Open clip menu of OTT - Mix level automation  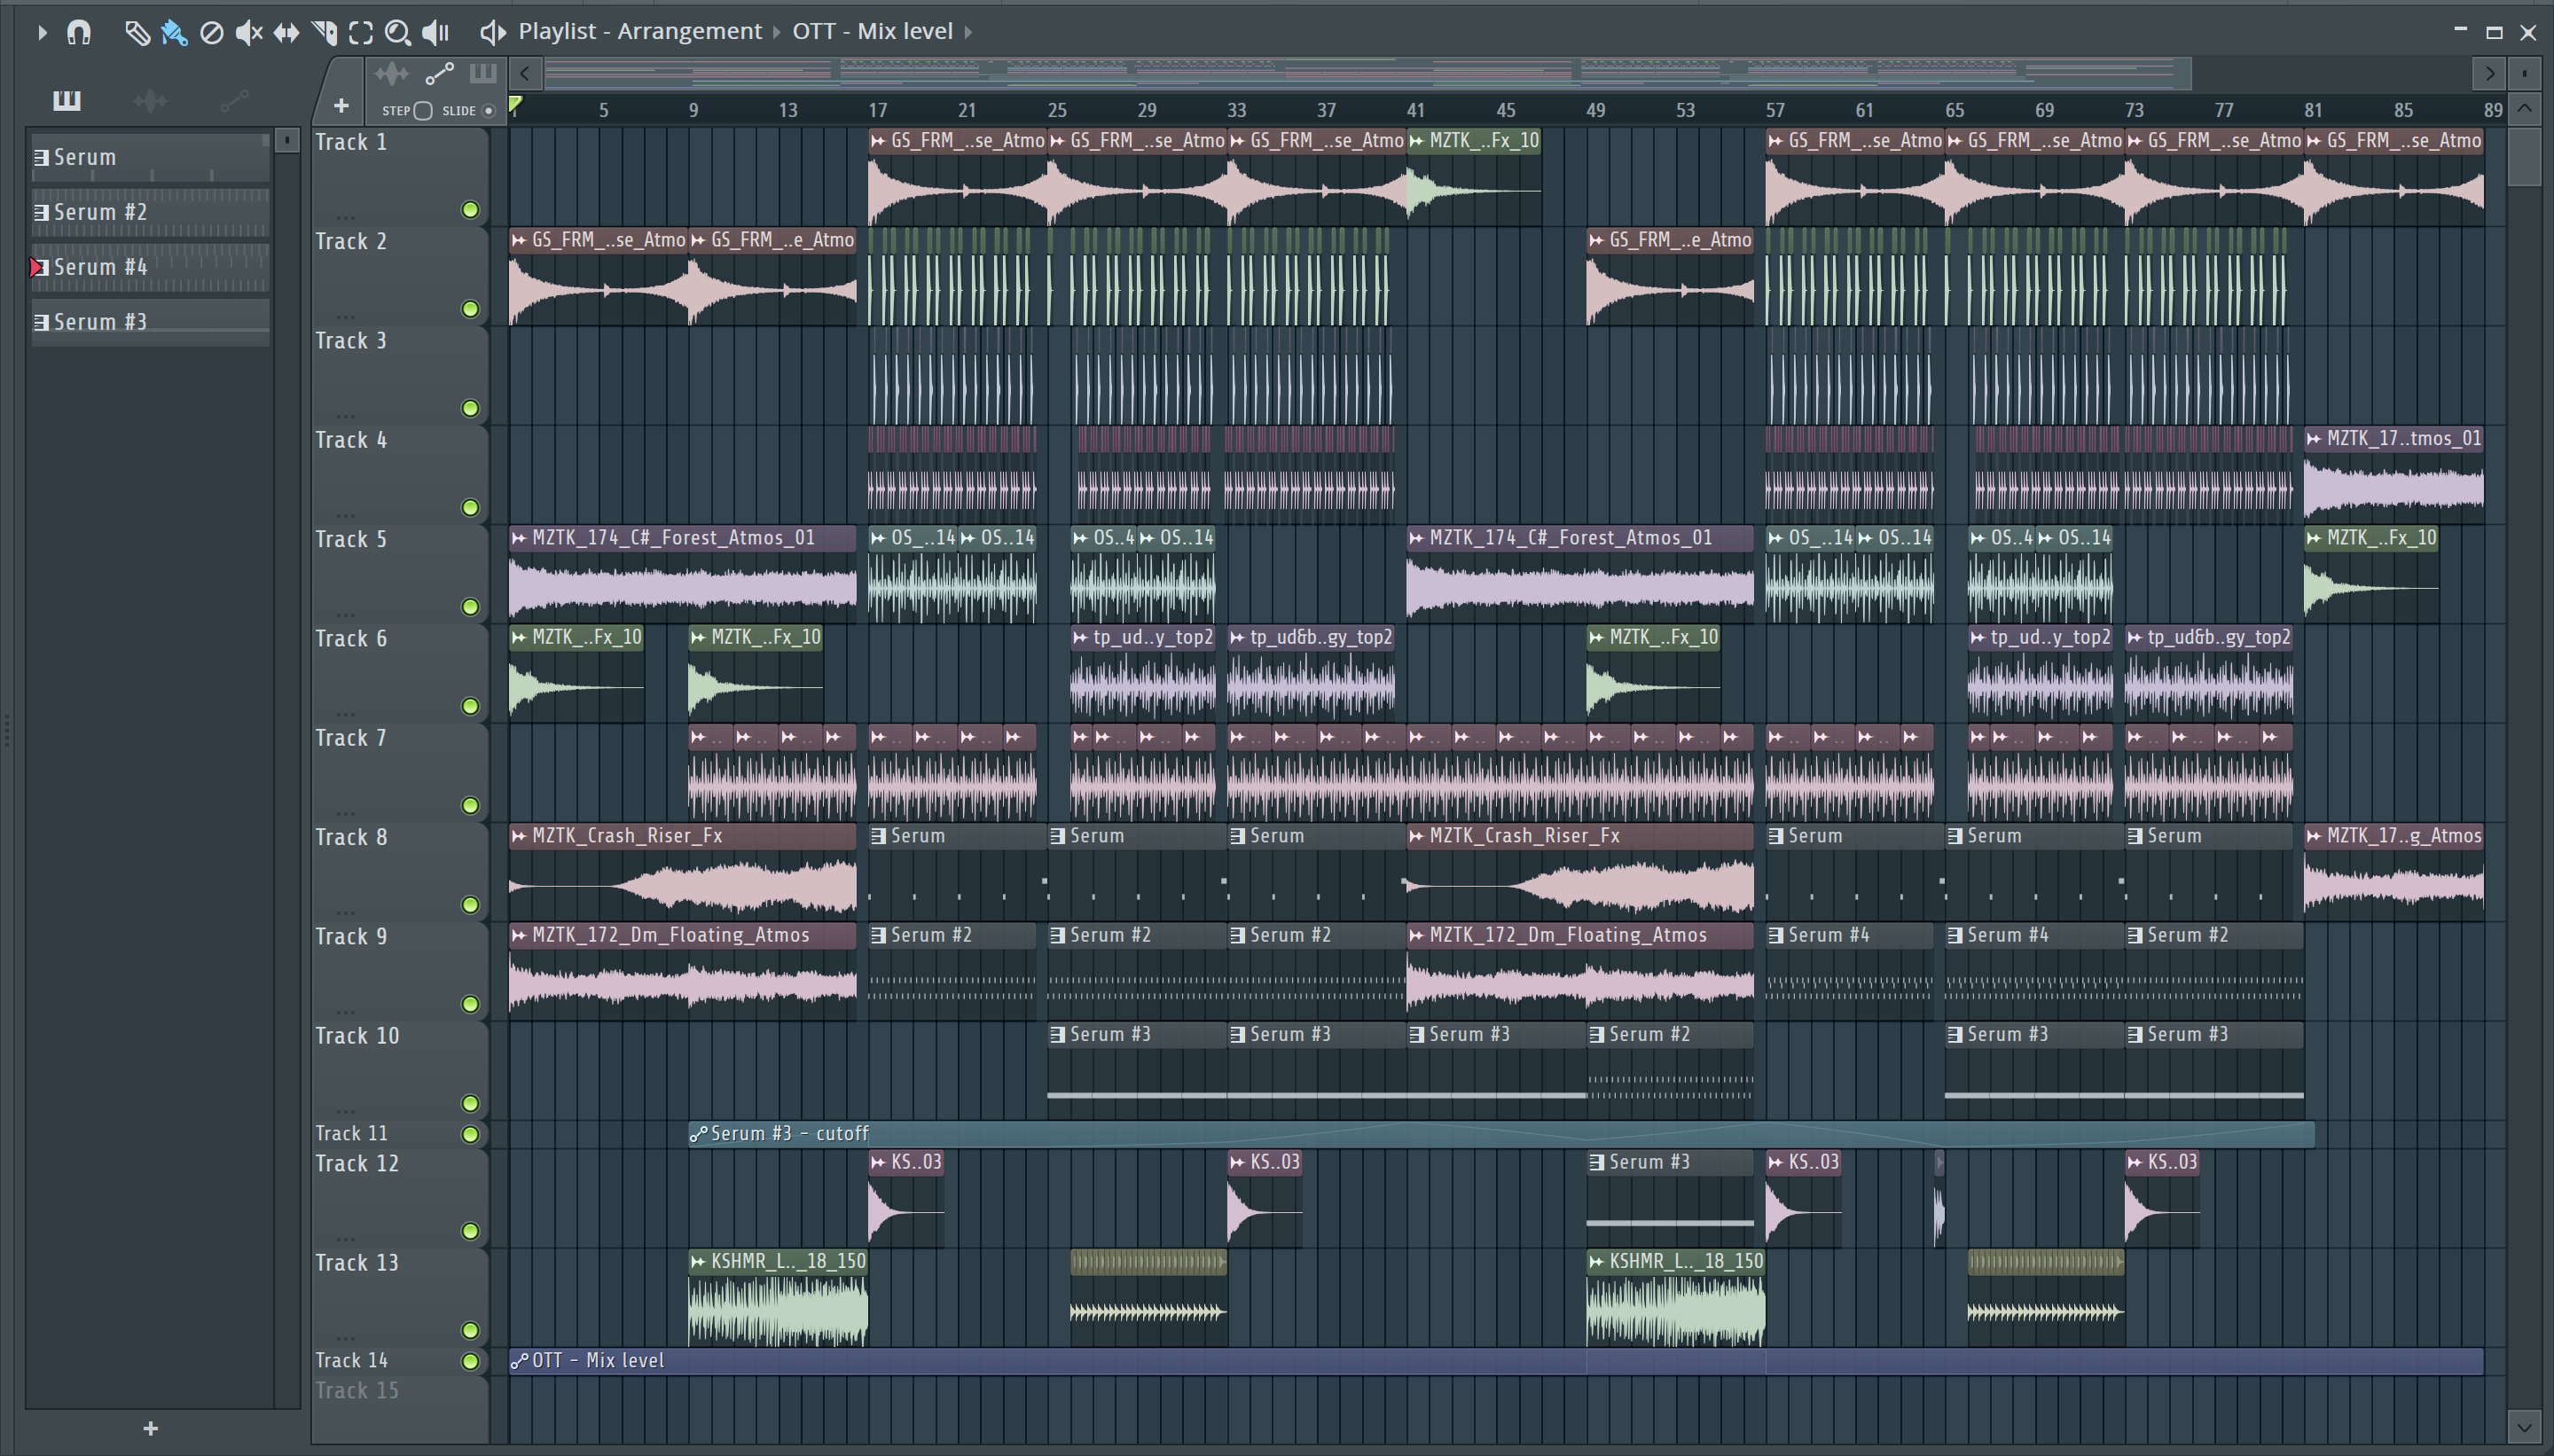click(x=519, y=1361)
